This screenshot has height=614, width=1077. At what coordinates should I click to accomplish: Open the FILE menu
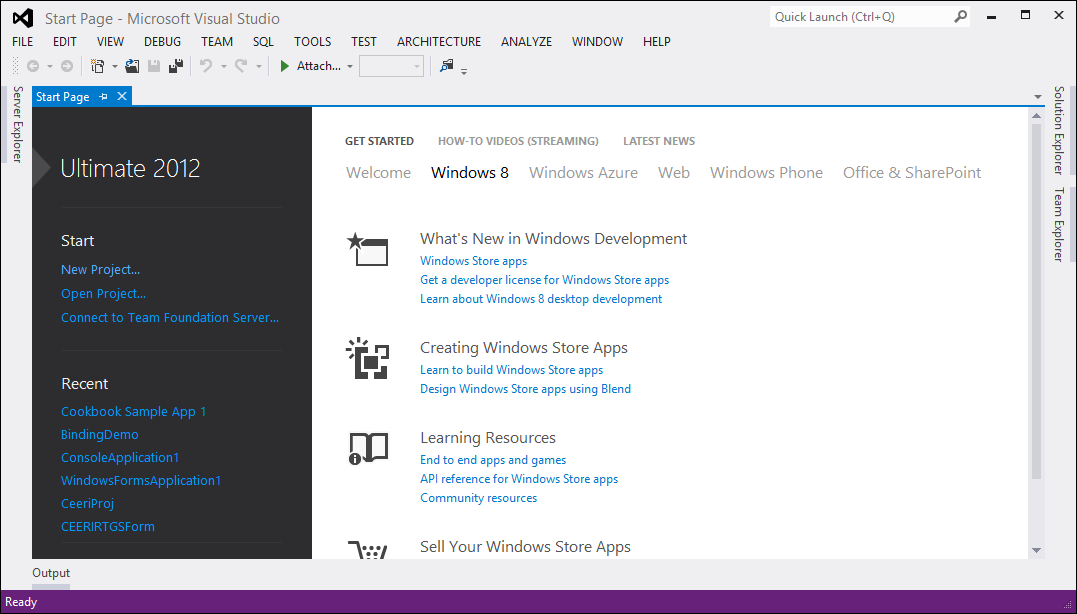pyautogui.click(x=23, y=41)
